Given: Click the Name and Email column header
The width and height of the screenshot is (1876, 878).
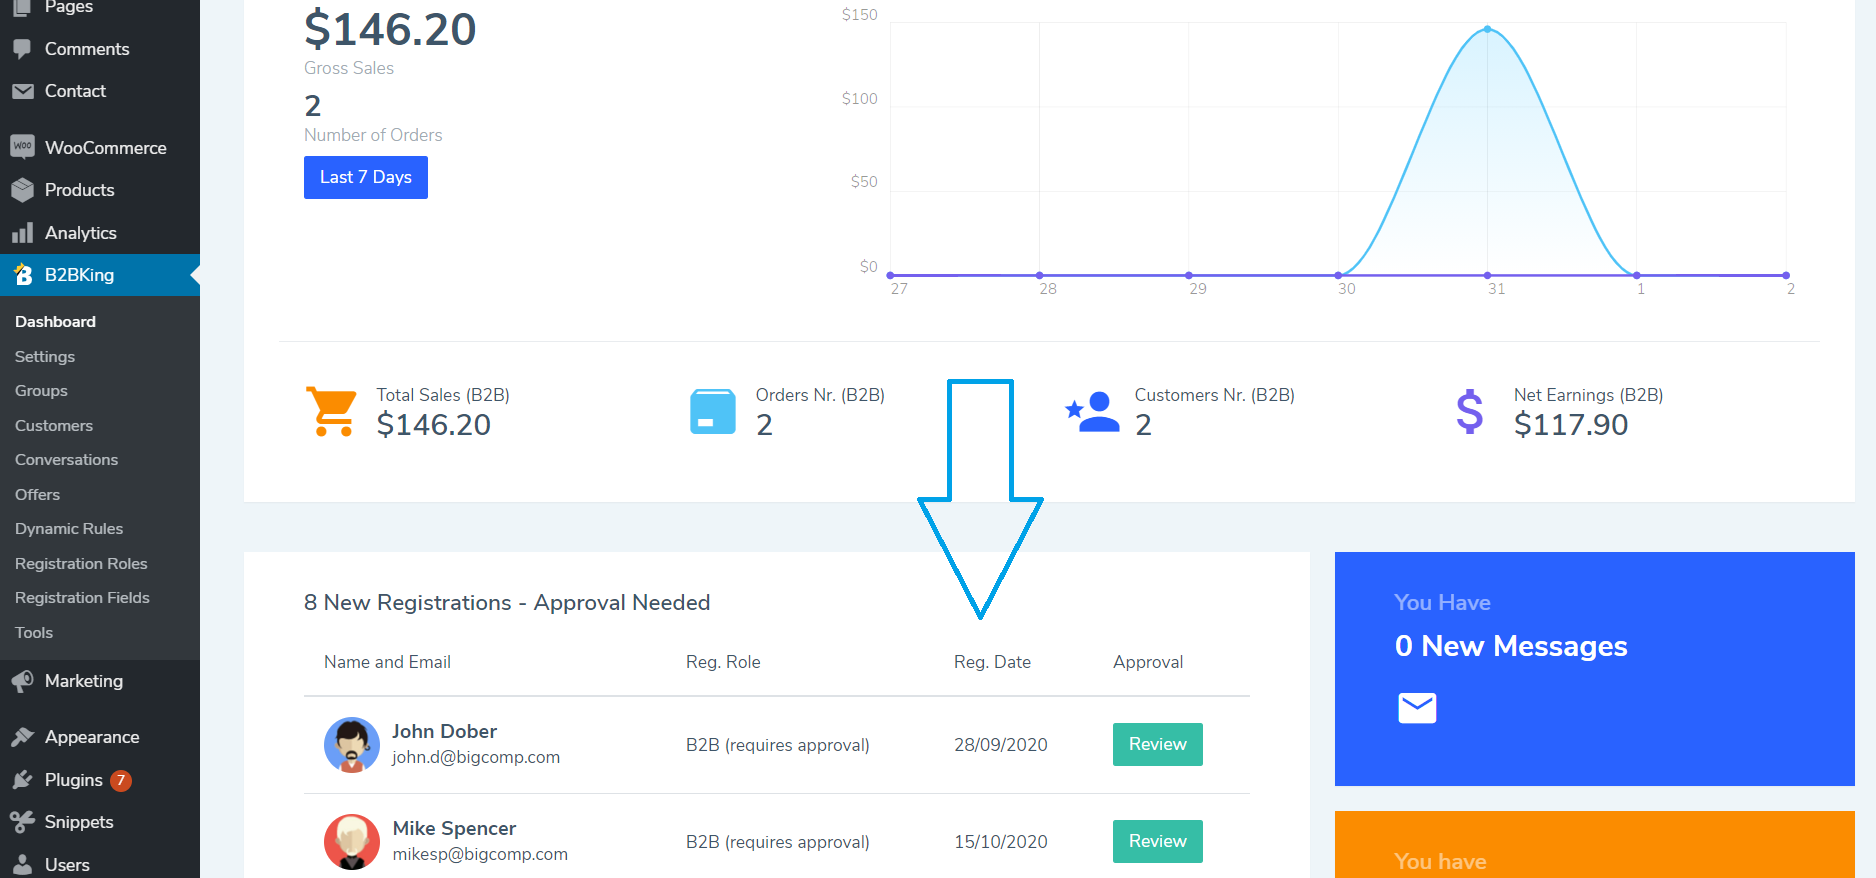Looking at the screenshot, I should click(x=387, y=662).
